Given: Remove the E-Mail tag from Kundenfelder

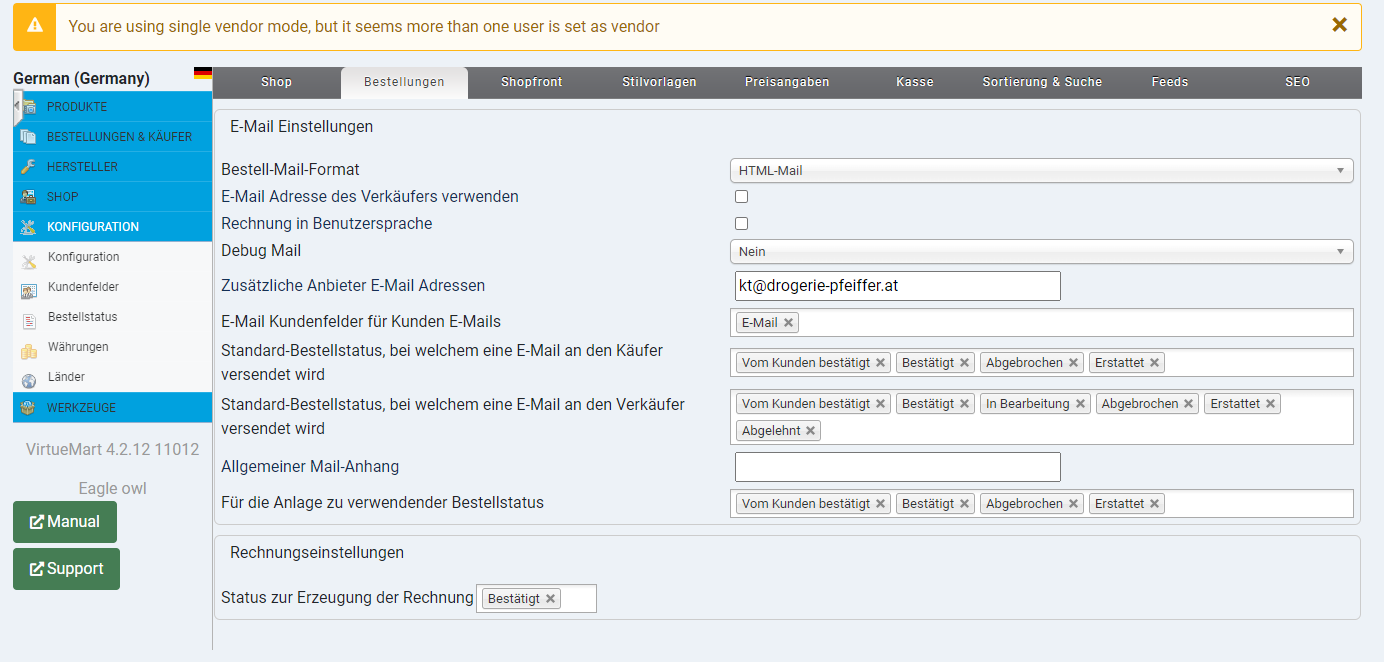Looking at the screenshot, I should click(789, 322).
